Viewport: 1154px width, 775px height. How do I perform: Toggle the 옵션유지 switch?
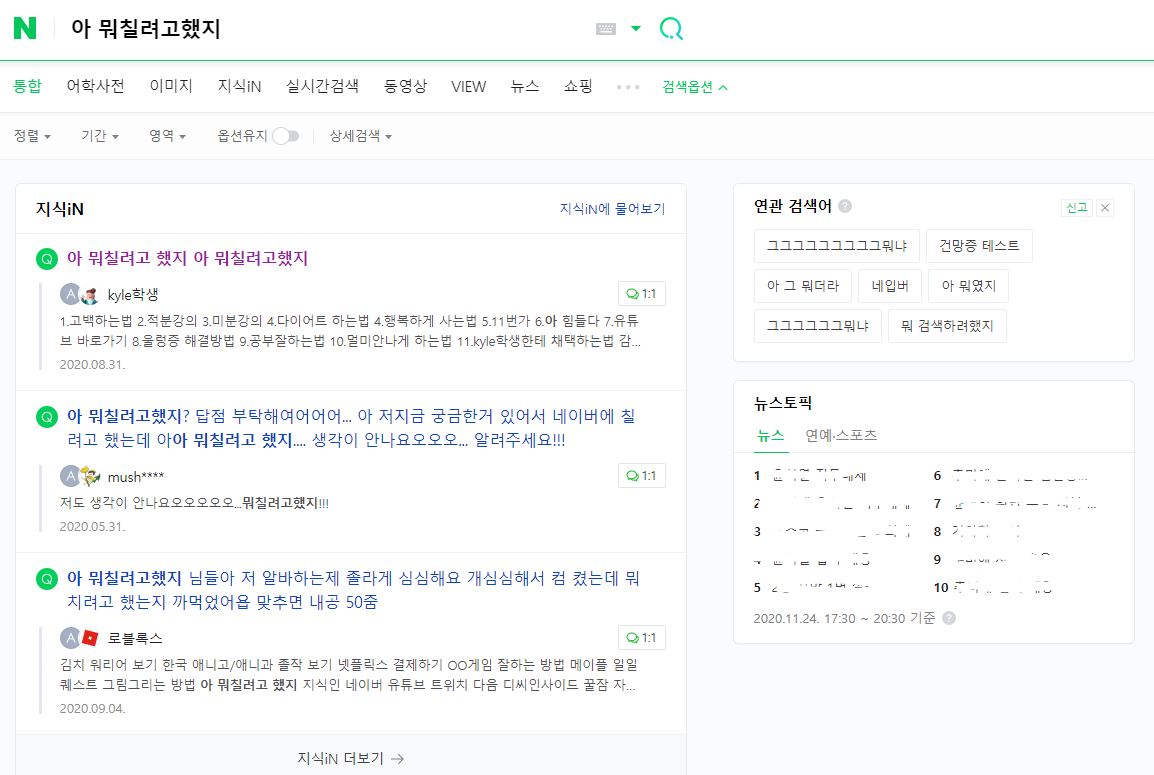click(x=286, y=135)
